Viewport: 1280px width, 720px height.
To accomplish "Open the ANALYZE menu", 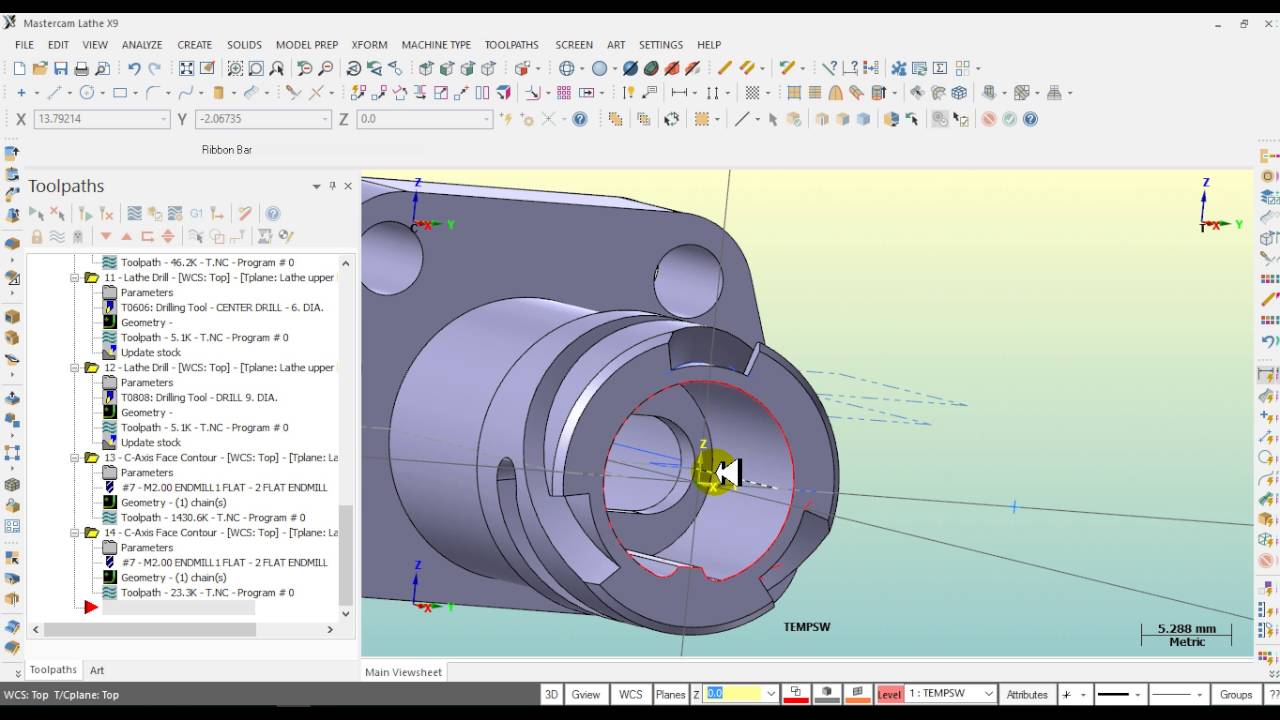I will [142, 45].
